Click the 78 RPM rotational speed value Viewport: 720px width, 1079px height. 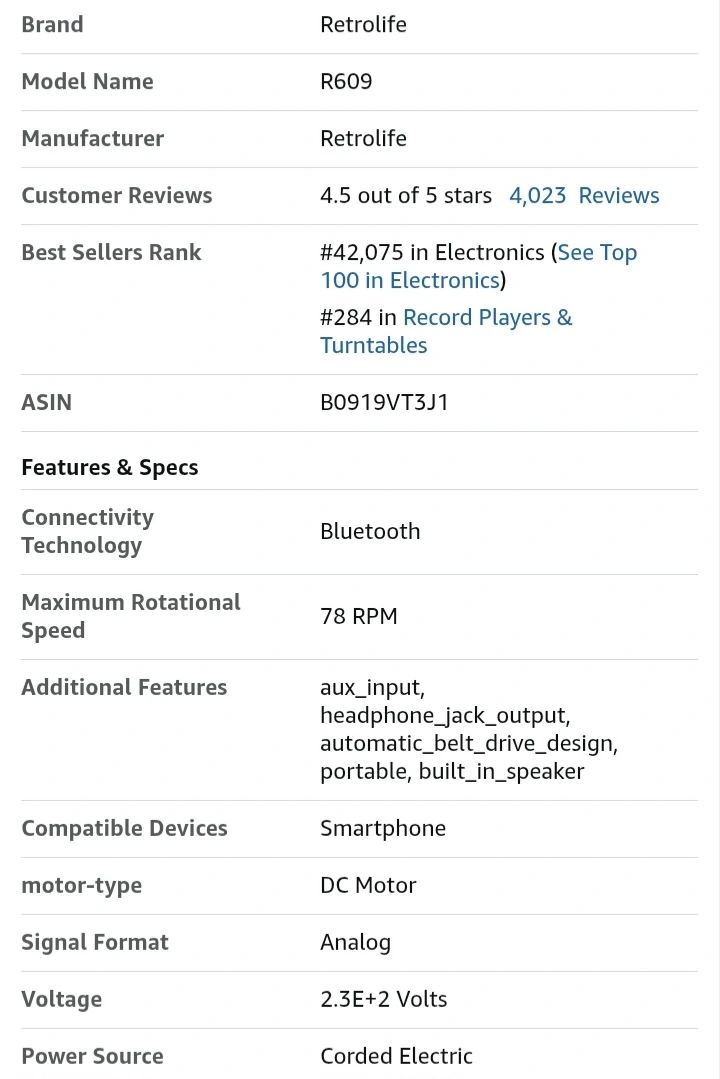click(x=358, y=616)
